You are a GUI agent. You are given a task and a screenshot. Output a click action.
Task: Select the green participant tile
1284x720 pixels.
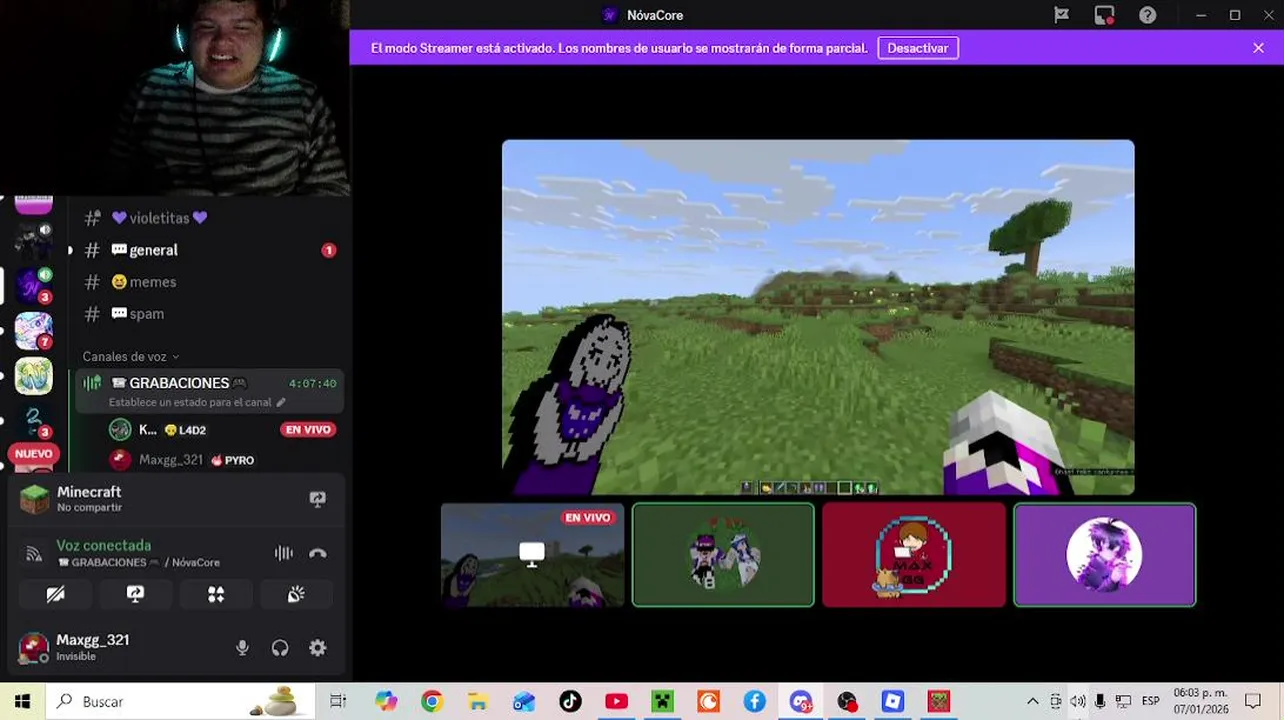(723, 555)
